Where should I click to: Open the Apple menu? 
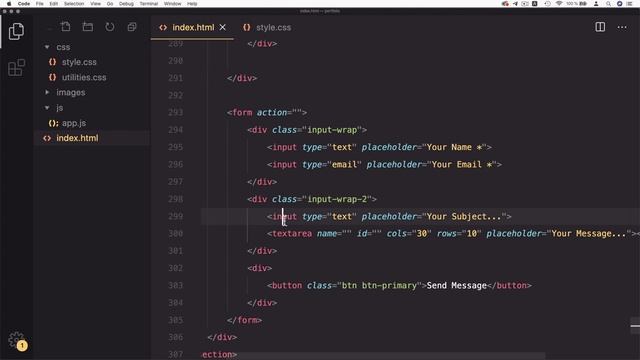(x=9, y=4)
